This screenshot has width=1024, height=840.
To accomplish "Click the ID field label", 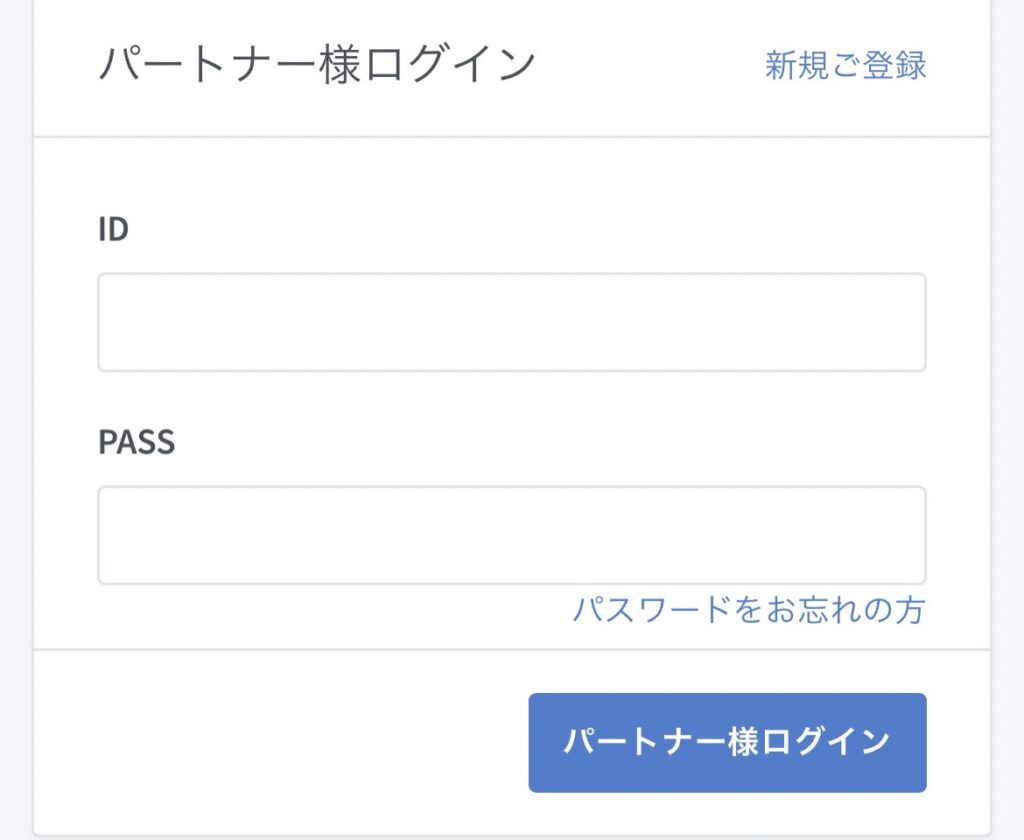I will 114,230.
